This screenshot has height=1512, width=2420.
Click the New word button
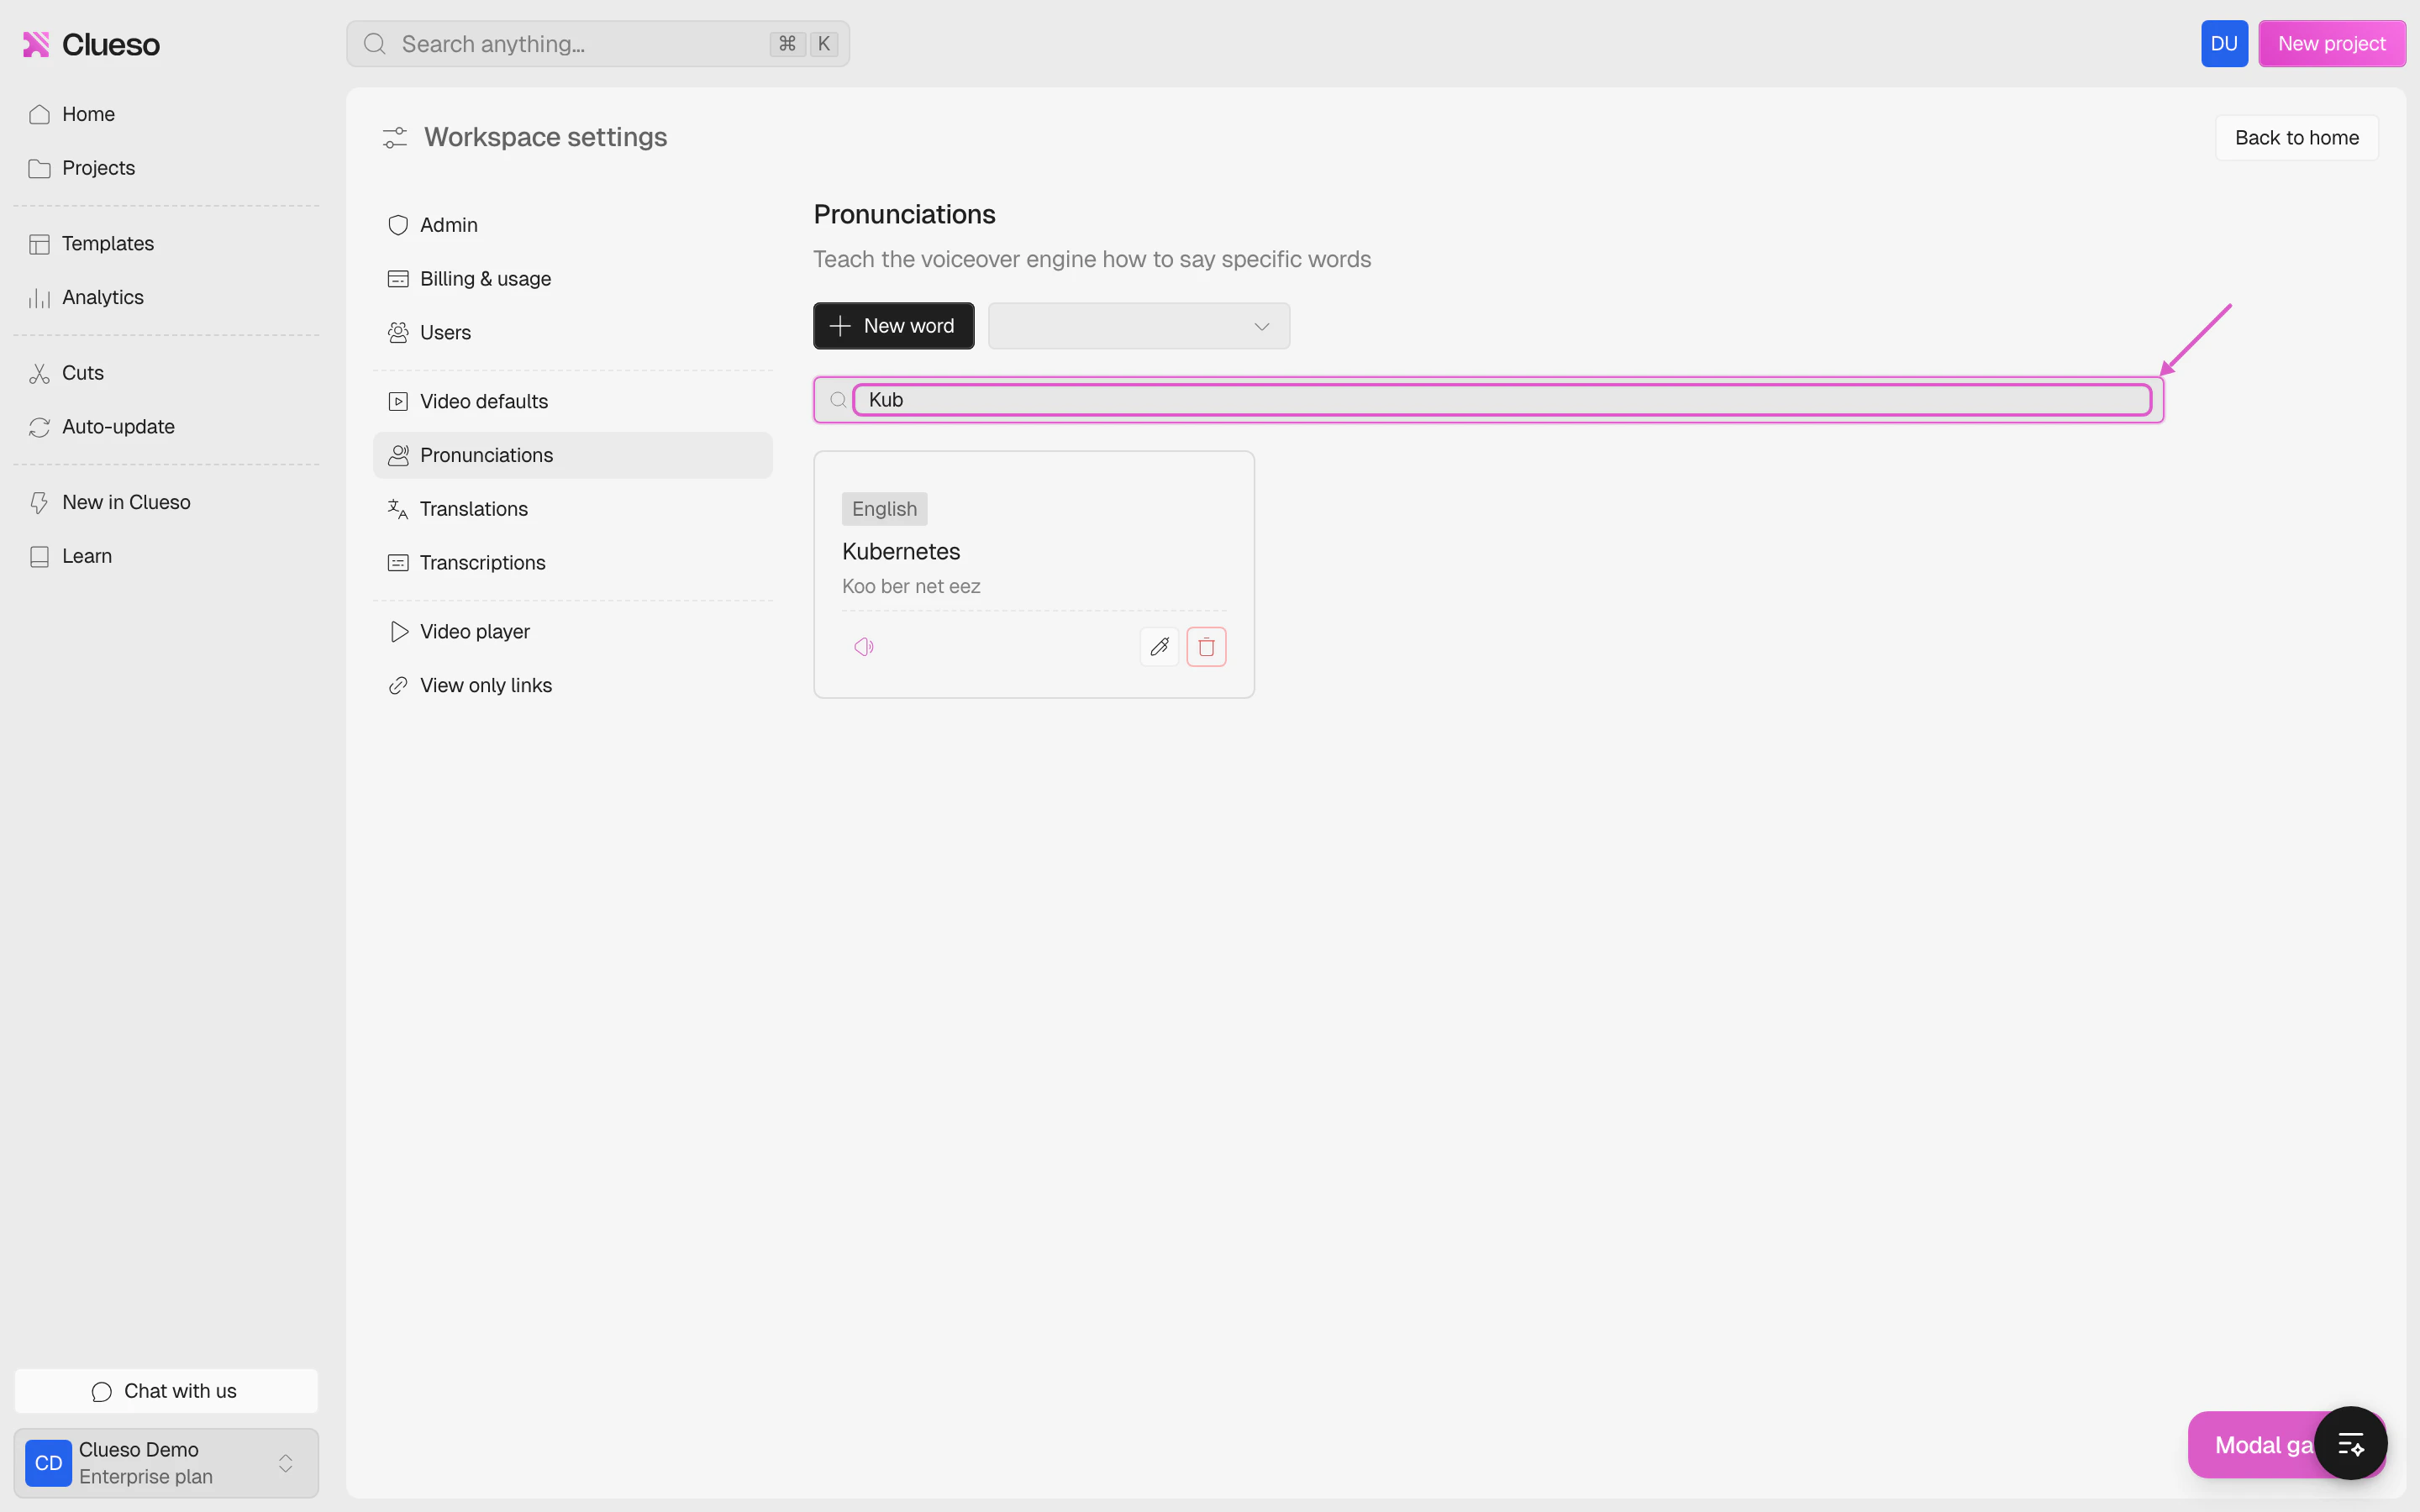893,326
